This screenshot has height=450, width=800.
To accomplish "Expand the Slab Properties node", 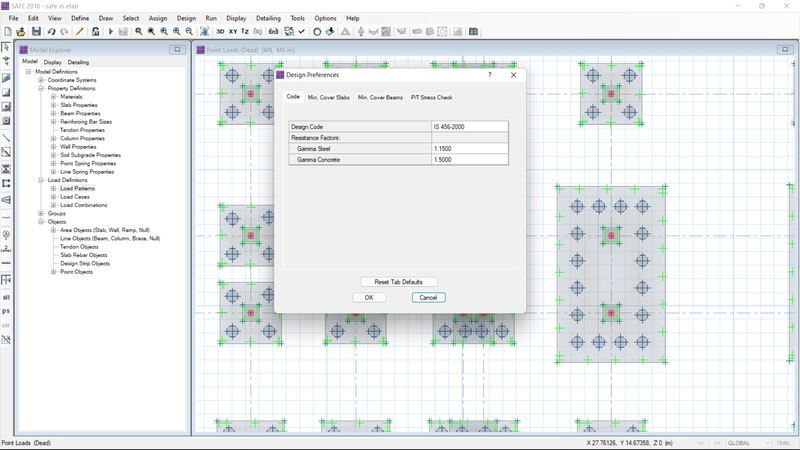I will tap(54, 105).
